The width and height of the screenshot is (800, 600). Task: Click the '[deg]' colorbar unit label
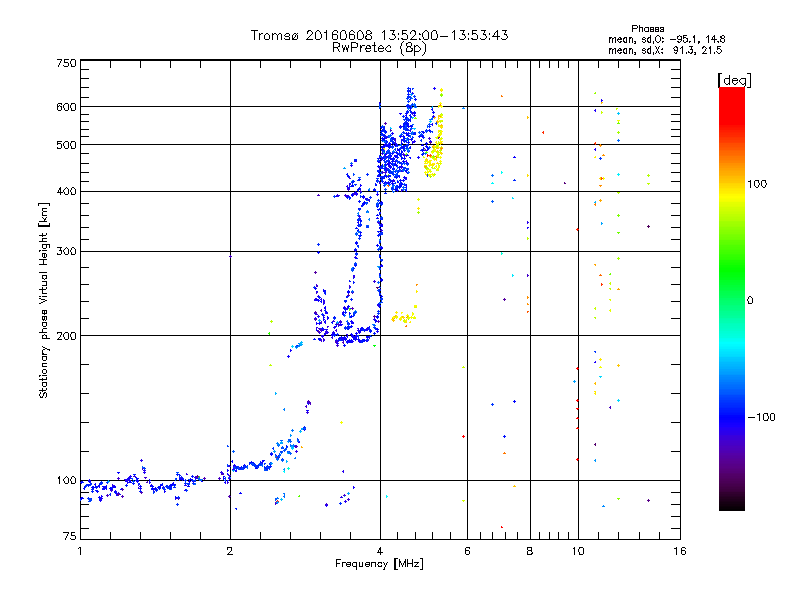point(734,80)
